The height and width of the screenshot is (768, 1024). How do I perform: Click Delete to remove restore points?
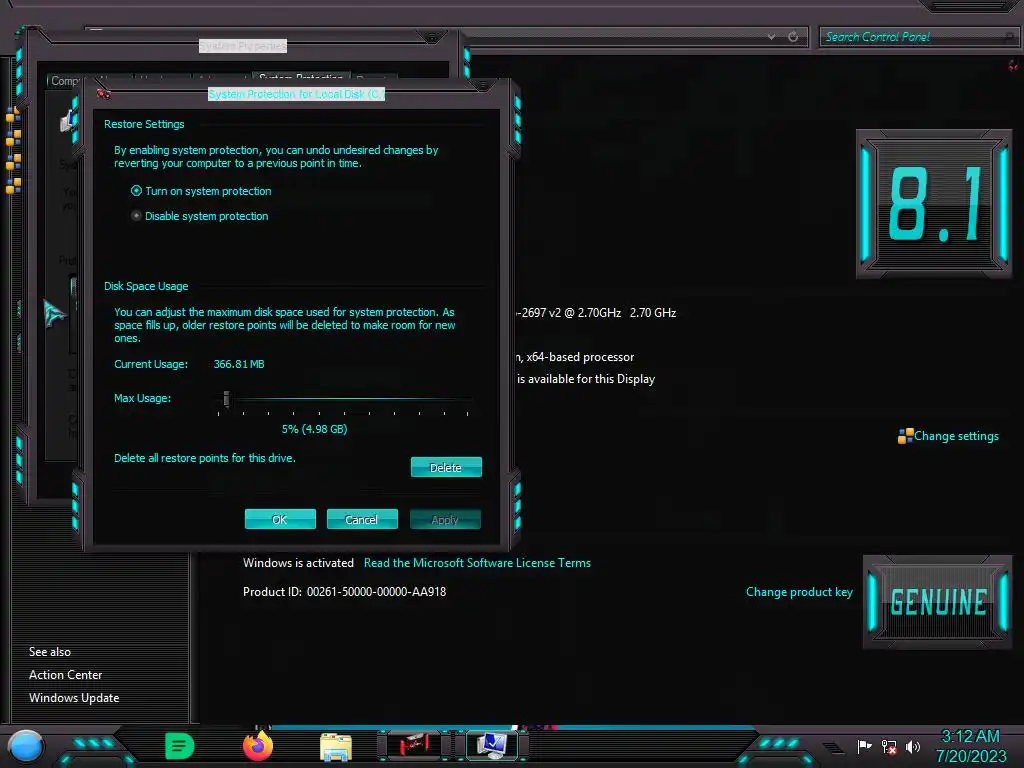[446, 467]
